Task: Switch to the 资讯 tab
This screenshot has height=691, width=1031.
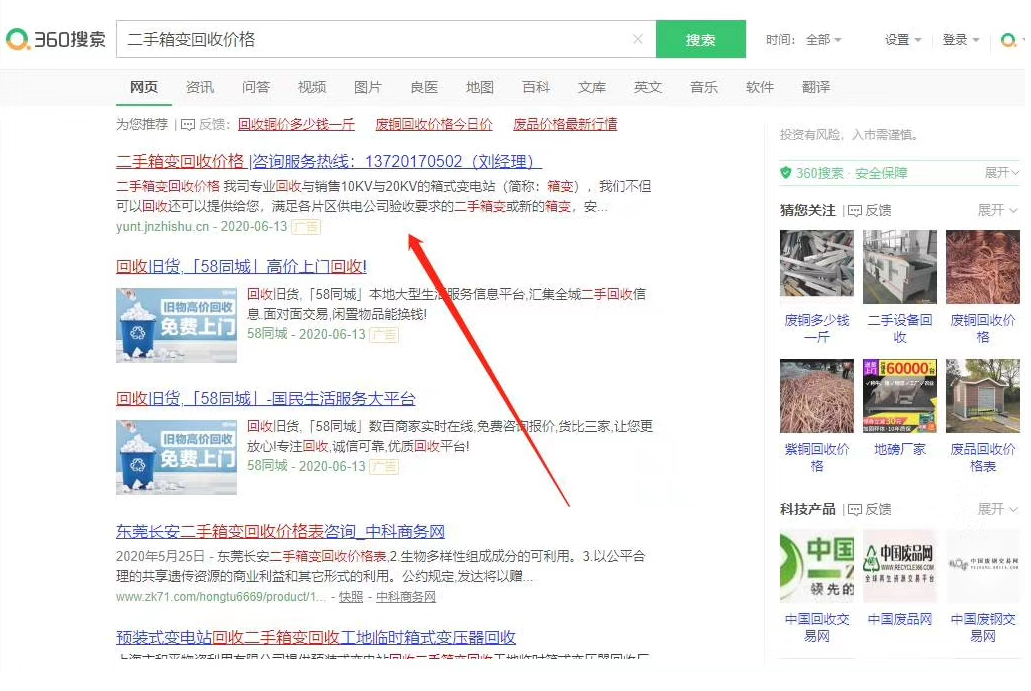Action: click(x=200, y=87)
